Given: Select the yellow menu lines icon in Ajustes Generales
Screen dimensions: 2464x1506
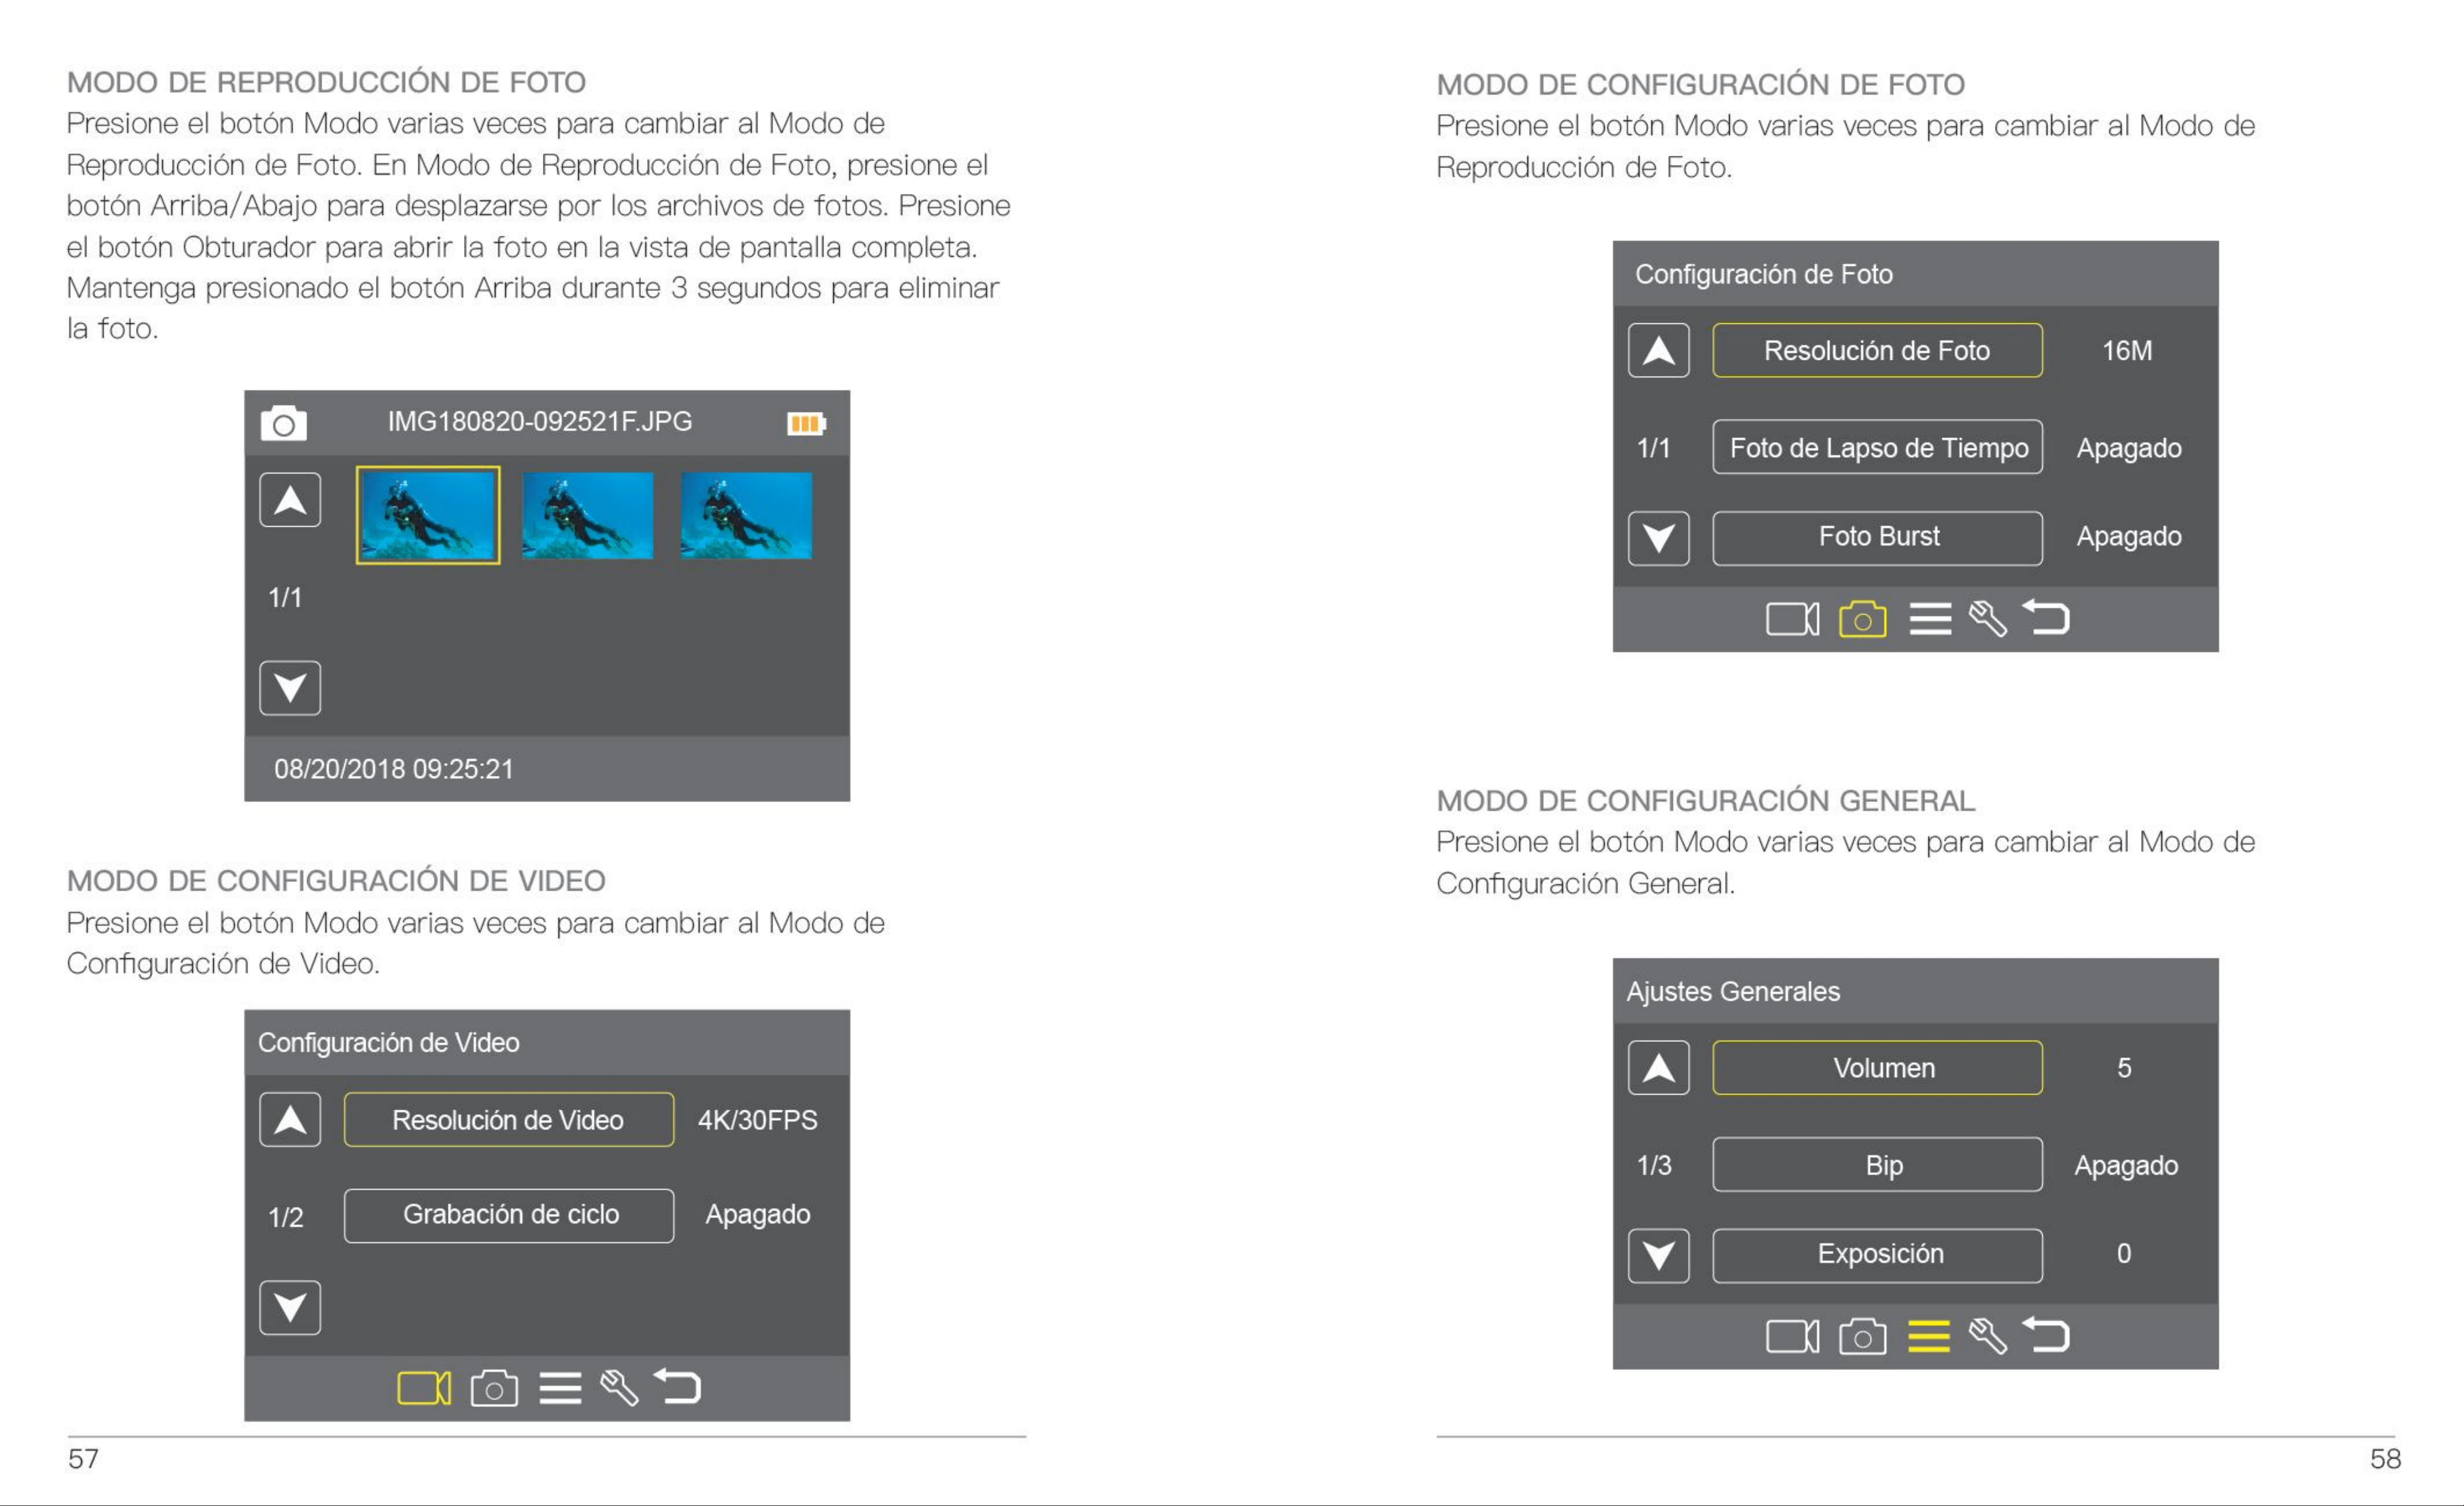Looking at the screenshot, I should pyautogui.click(x=1929, y=1336).
